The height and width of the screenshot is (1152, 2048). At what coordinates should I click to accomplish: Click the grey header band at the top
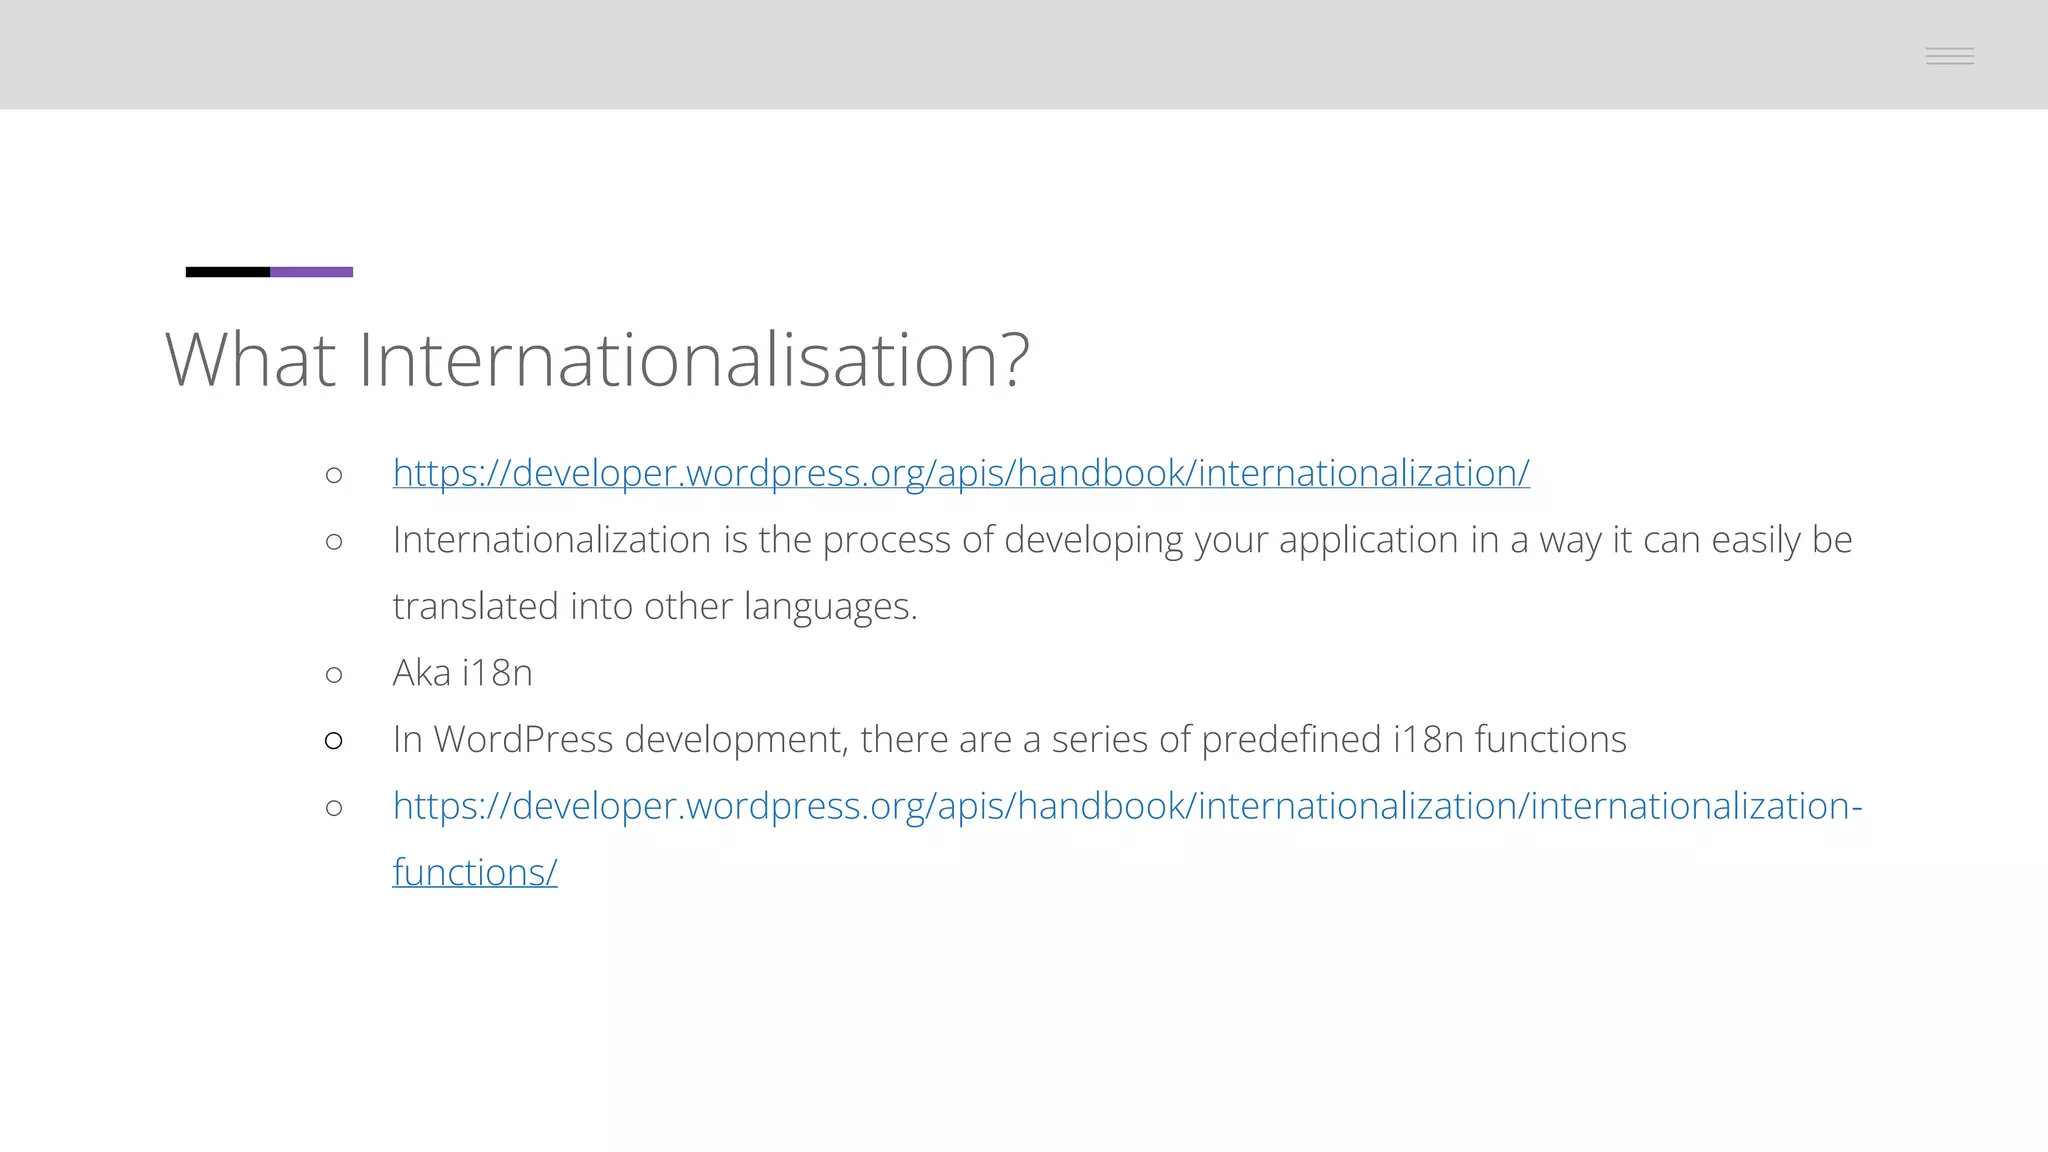point(1000,55)
